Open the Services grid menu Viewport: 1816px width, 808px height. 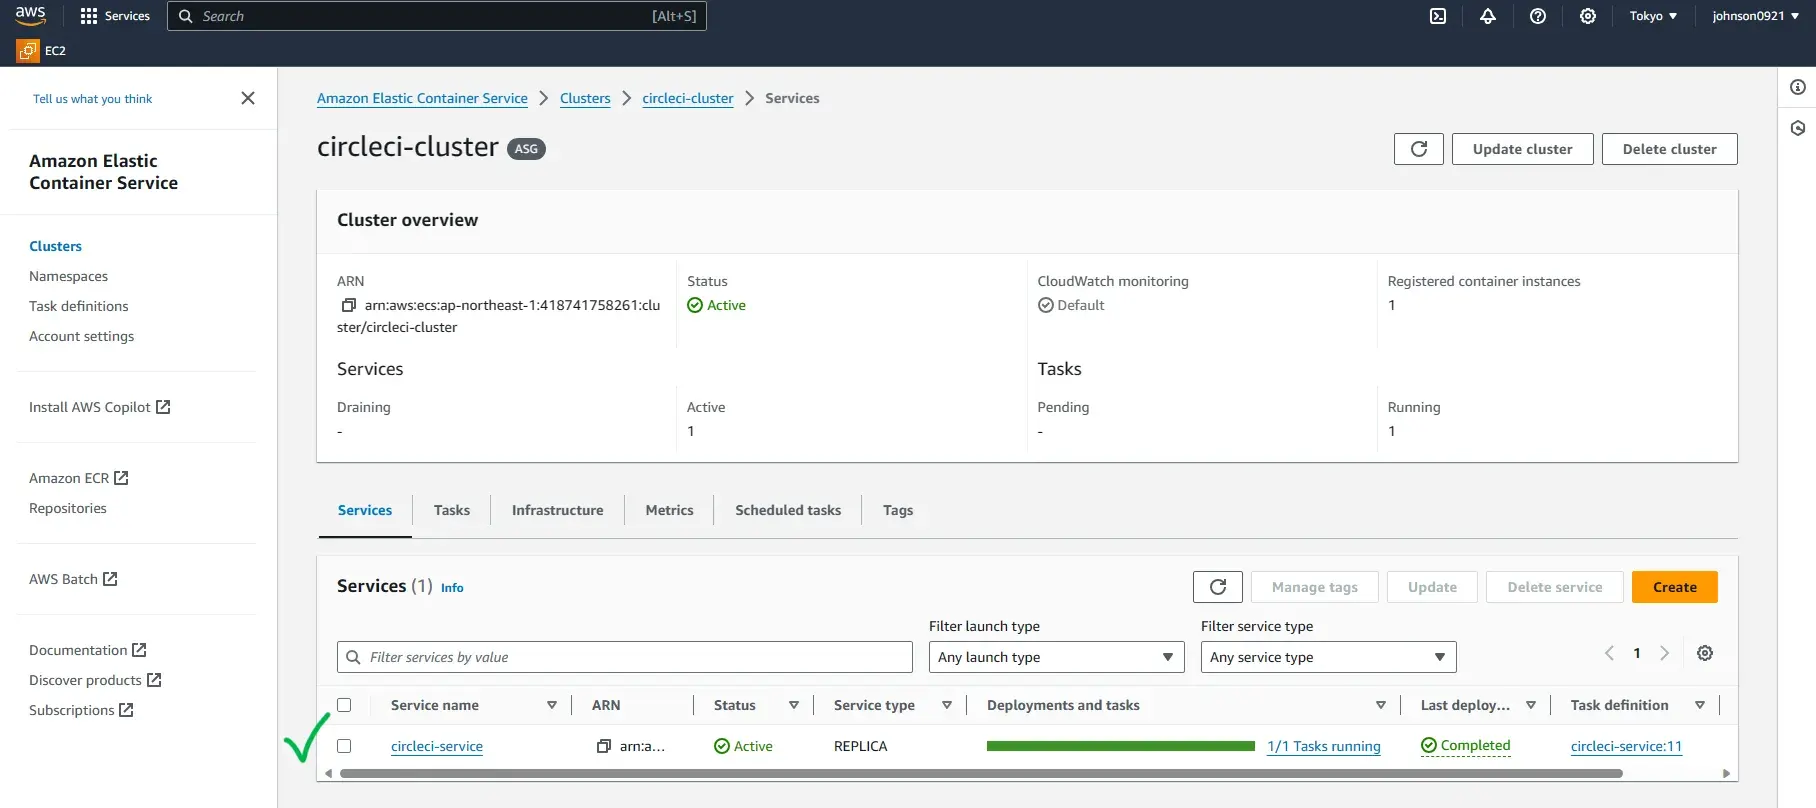pos(114,16)
